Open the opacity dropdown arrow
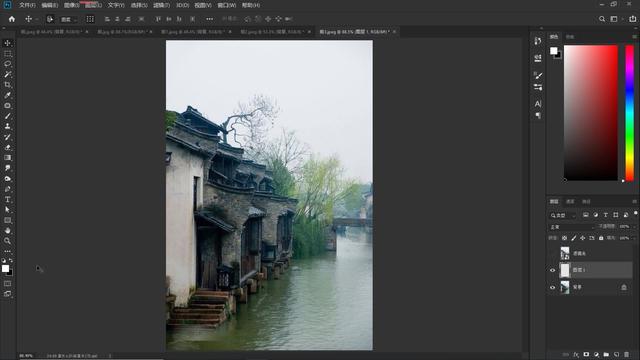Viewport: 640px width, 360px height. (x=633, y=227)
